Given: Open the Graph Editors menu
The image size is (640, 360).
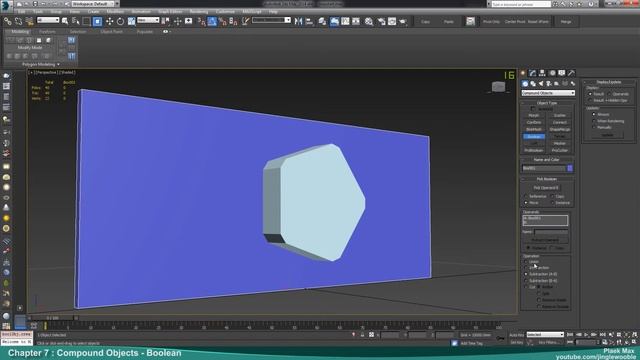Looking at the screenshot, I should click(x=170, y=11).
